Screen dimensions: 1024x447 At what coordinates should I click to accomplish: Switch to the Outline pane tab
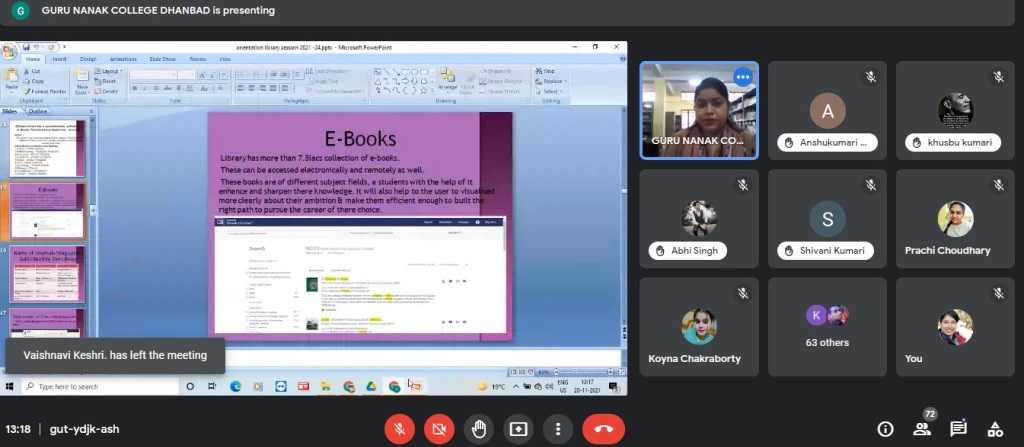click(x=37, y=111)
